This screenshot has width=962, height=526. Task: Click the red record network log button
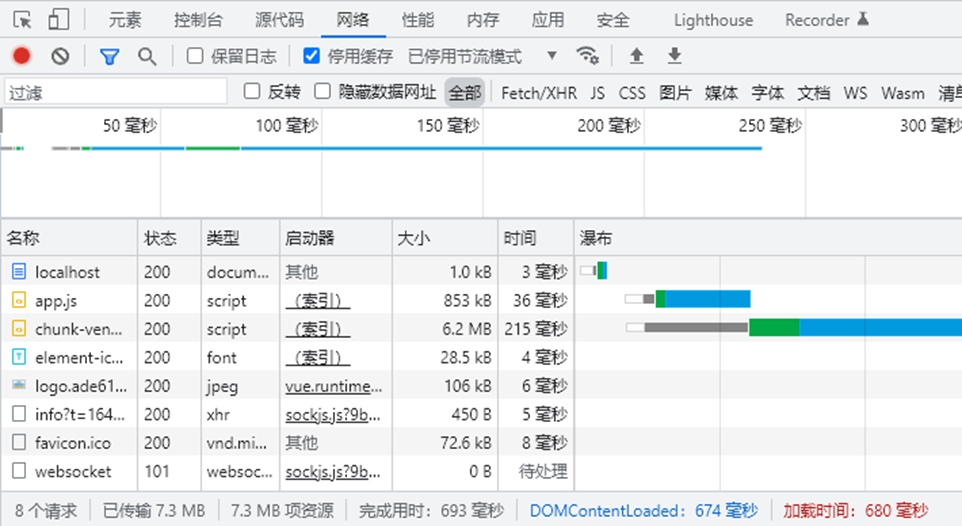[21, 57]
